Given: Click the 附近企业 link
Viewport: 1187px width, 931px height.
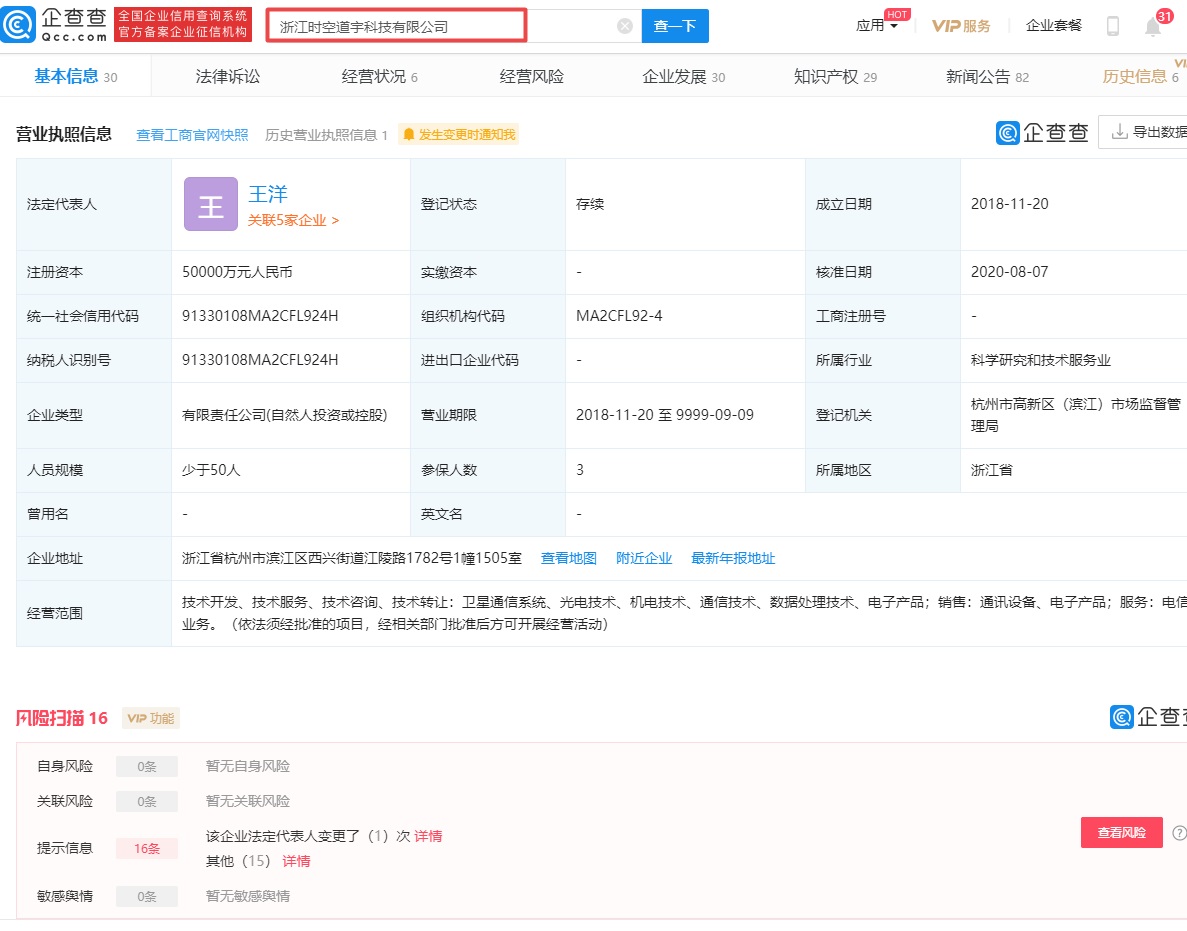Looking at the screenshot, I should (x=644, y=559).
